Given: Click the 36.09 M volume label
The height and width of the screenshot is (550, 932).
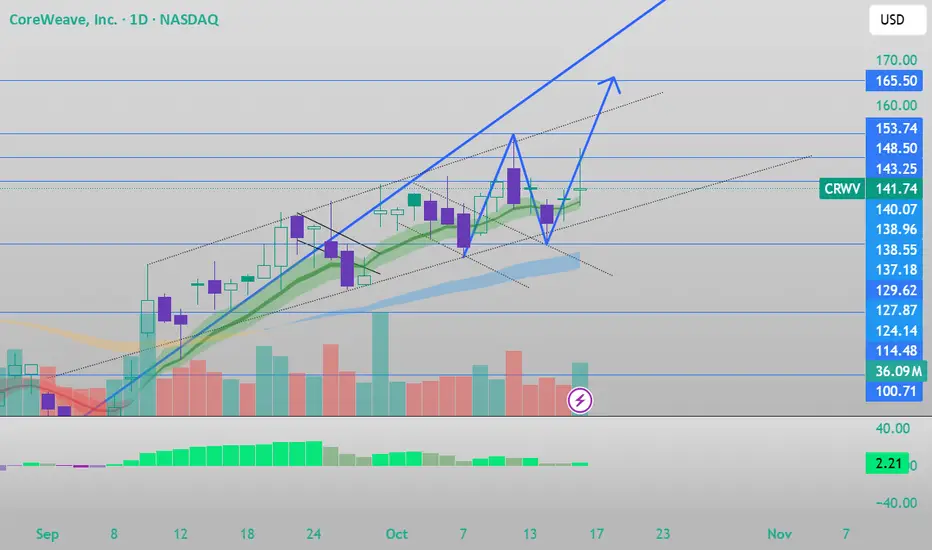Looking at the screenshot, I should 895,371.
